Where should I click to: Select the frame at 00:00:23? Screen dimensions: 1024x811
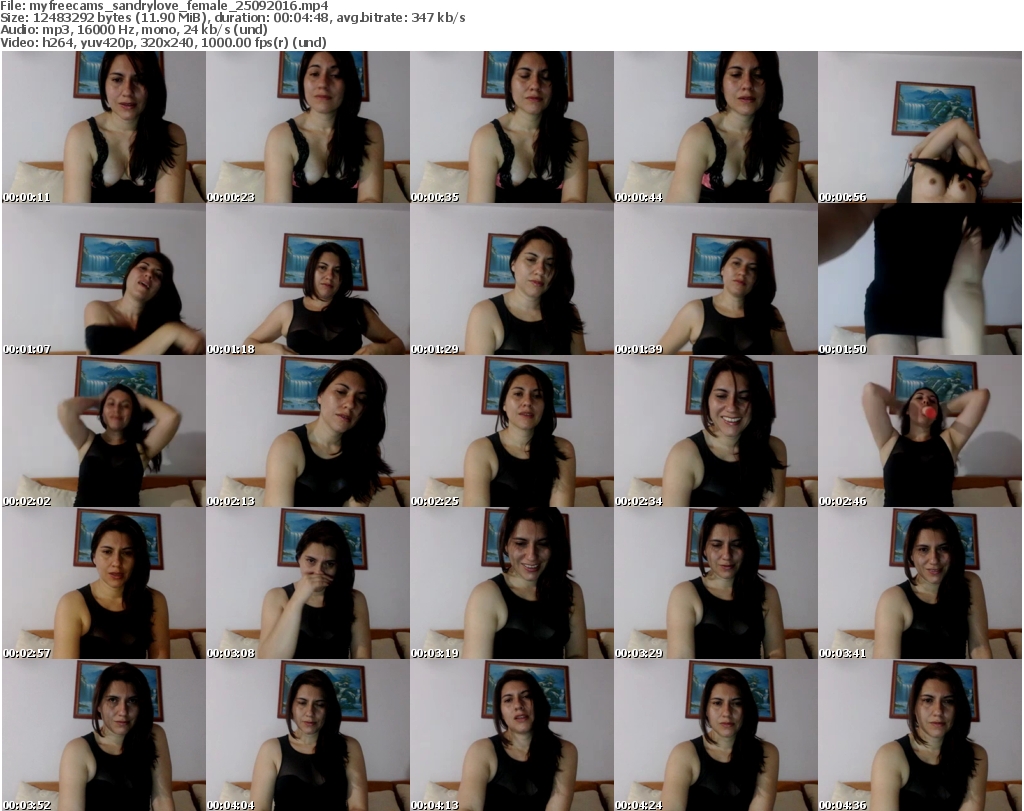click(x=307, y=128)
